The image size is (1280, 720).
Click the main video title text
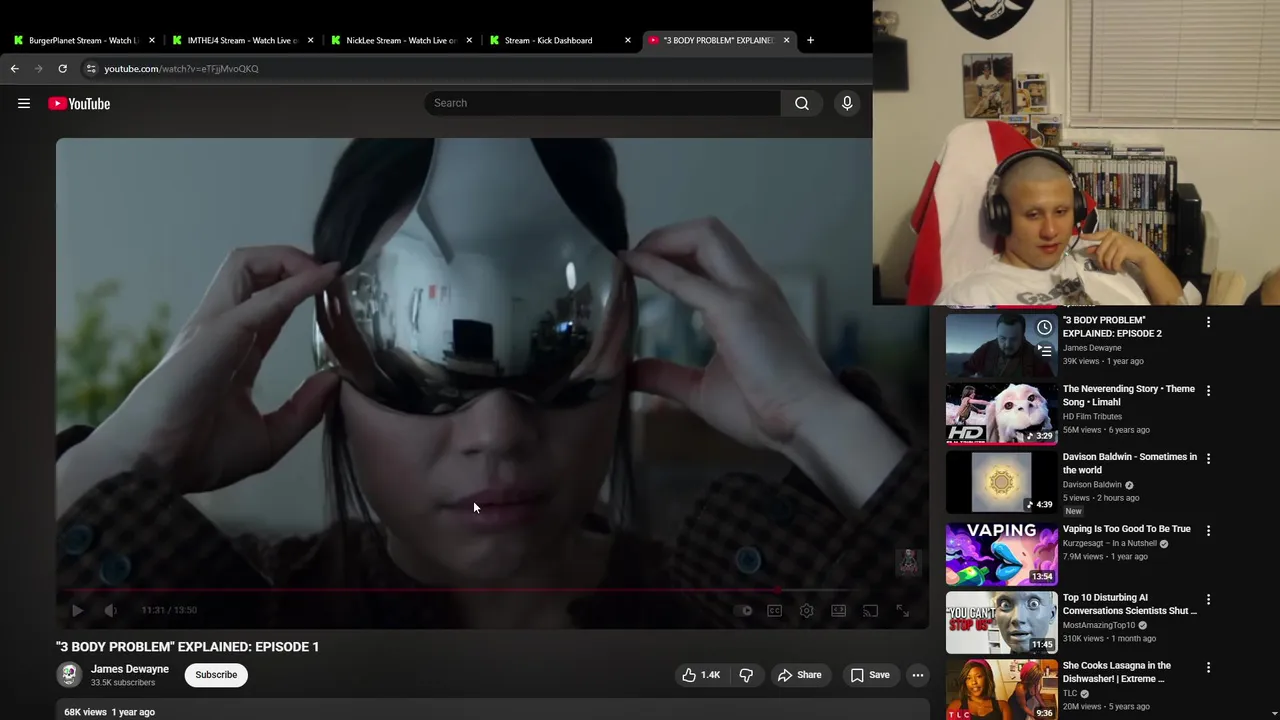point(187,647)
